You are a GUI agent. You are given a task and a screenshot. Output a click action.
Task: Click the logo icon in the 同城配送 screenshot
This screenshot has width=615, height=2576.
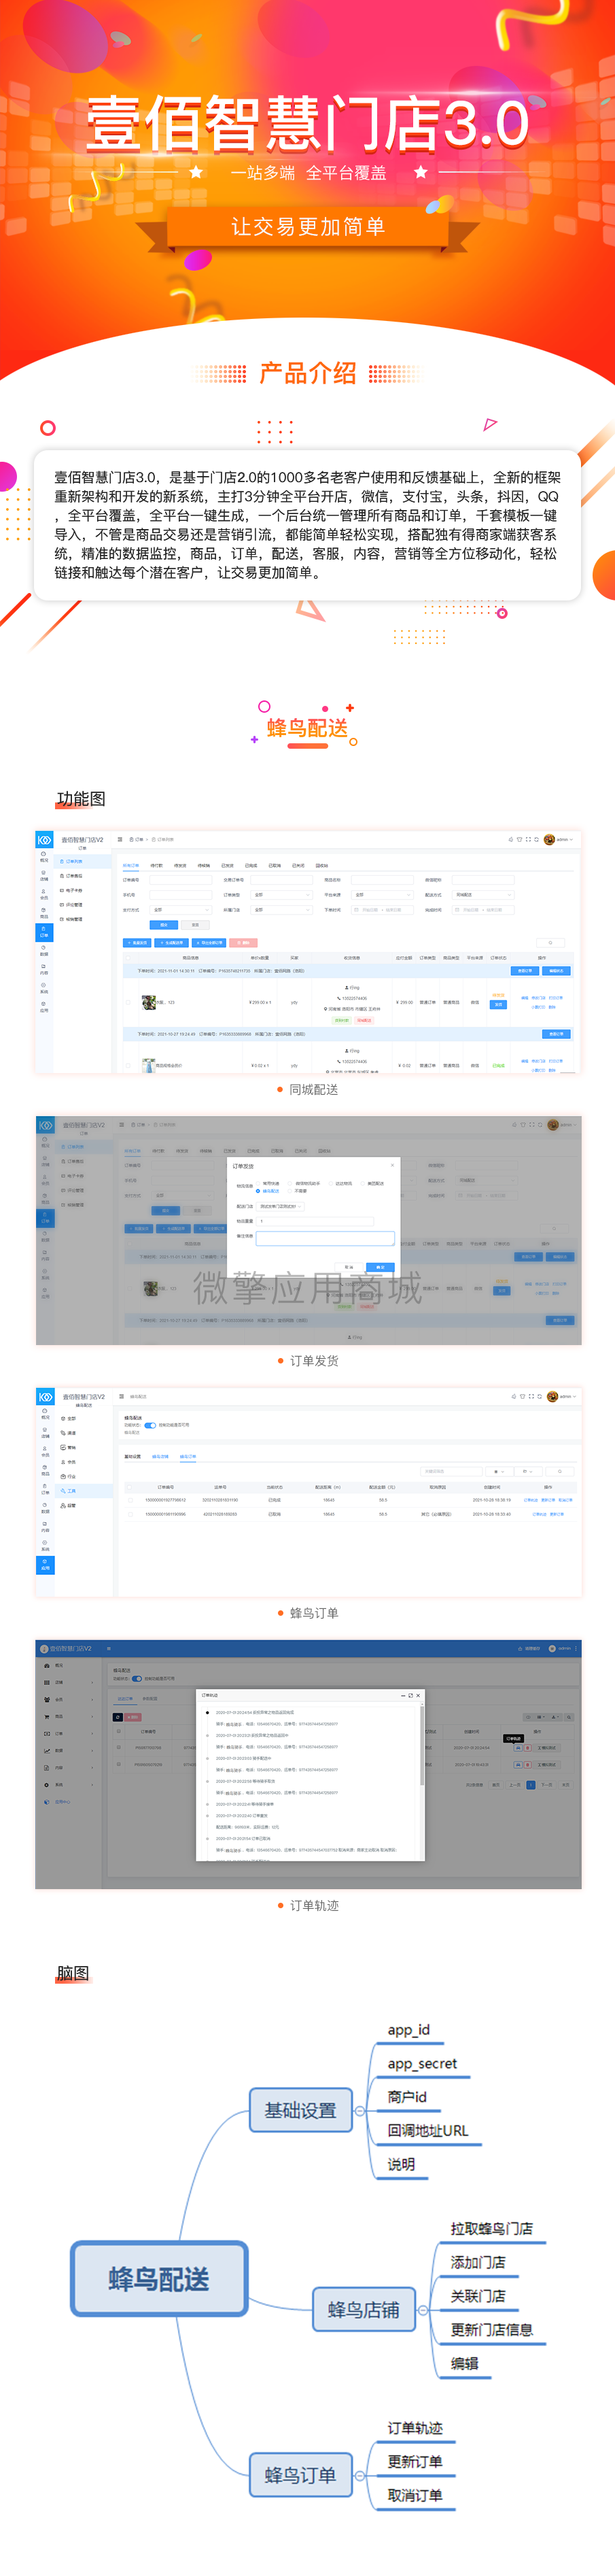(x=45, y=840)
